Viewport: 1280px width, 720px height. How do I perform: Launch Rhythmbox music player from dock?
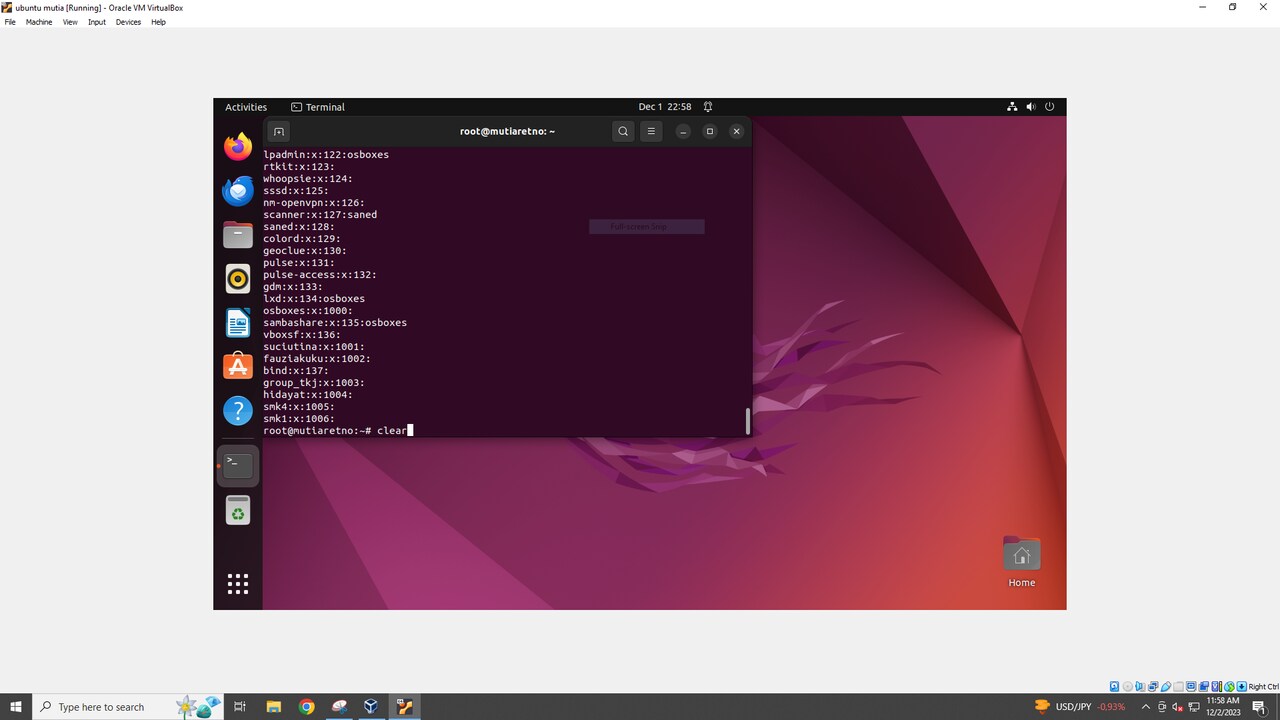coord(238,279)
